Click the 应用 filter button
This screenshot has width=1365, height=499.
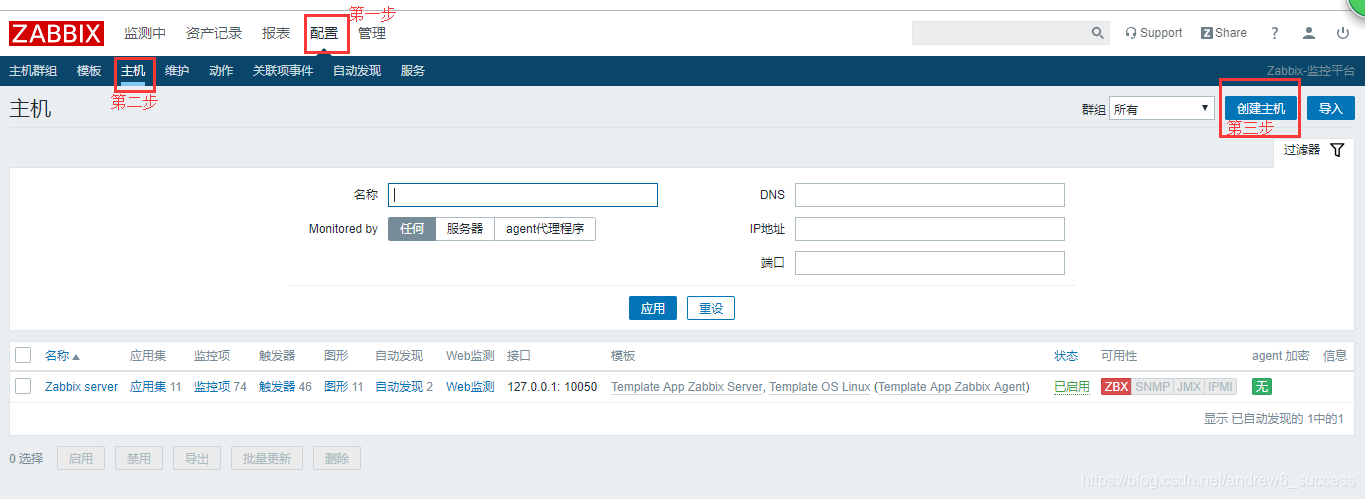click(653, 308)
